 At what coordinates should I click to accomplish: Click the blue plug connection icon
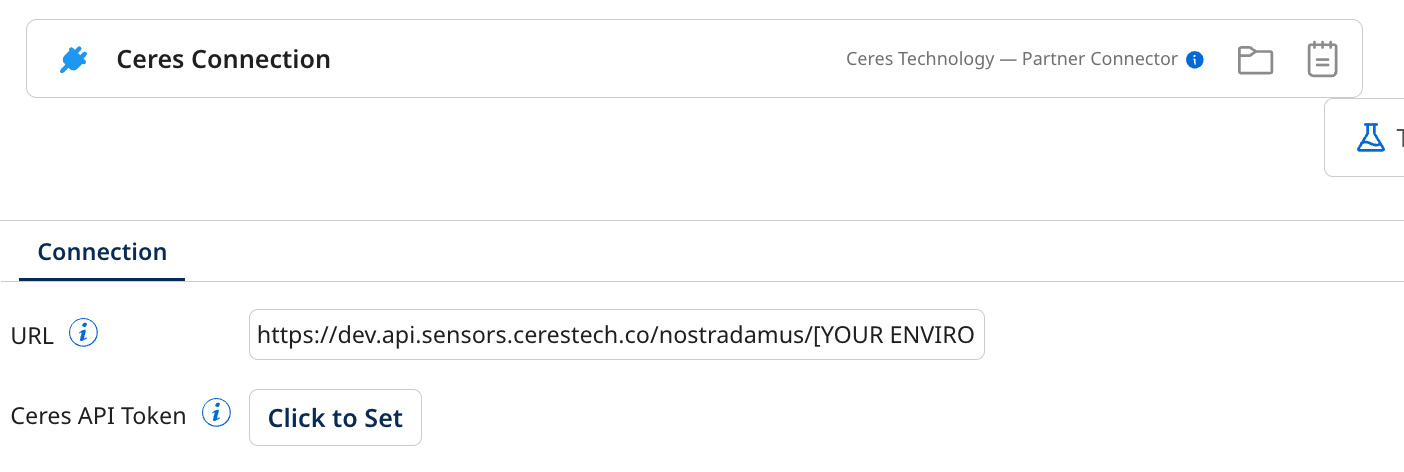pyautogui.click(x=73, y=60)
